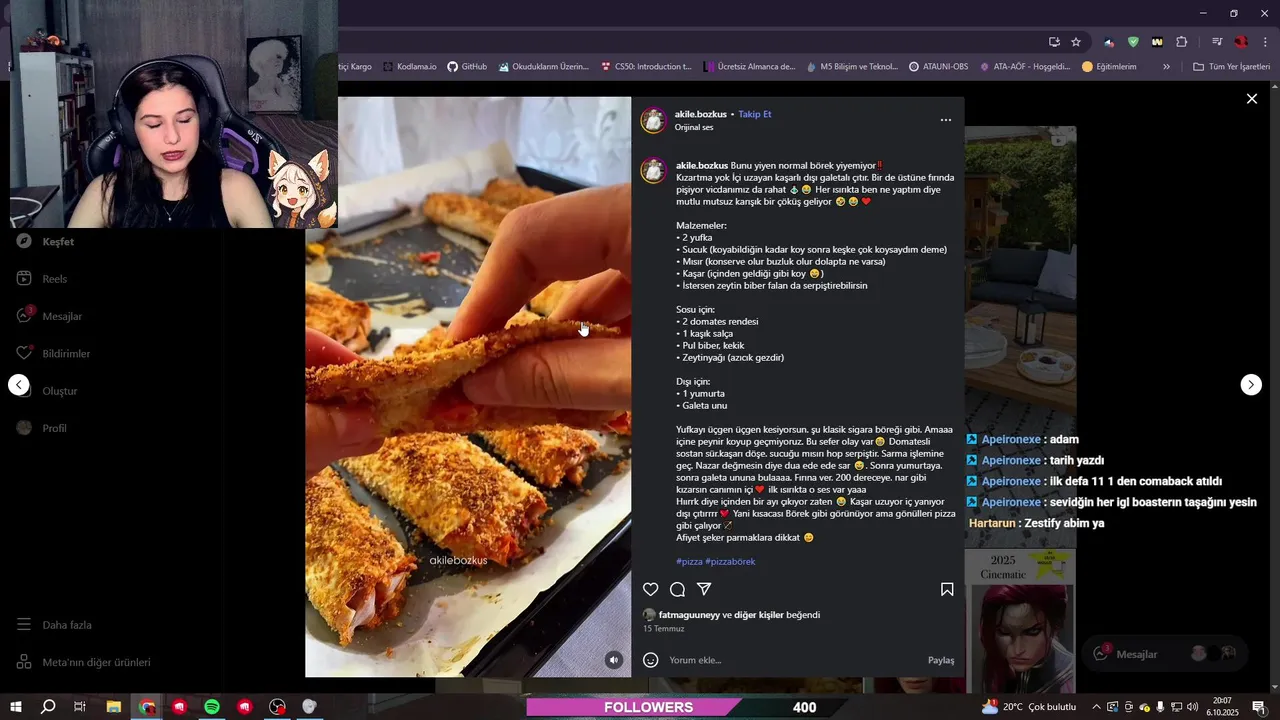Like the post with heart icon
Screen dimensions: 1280x720
point(650,590)
